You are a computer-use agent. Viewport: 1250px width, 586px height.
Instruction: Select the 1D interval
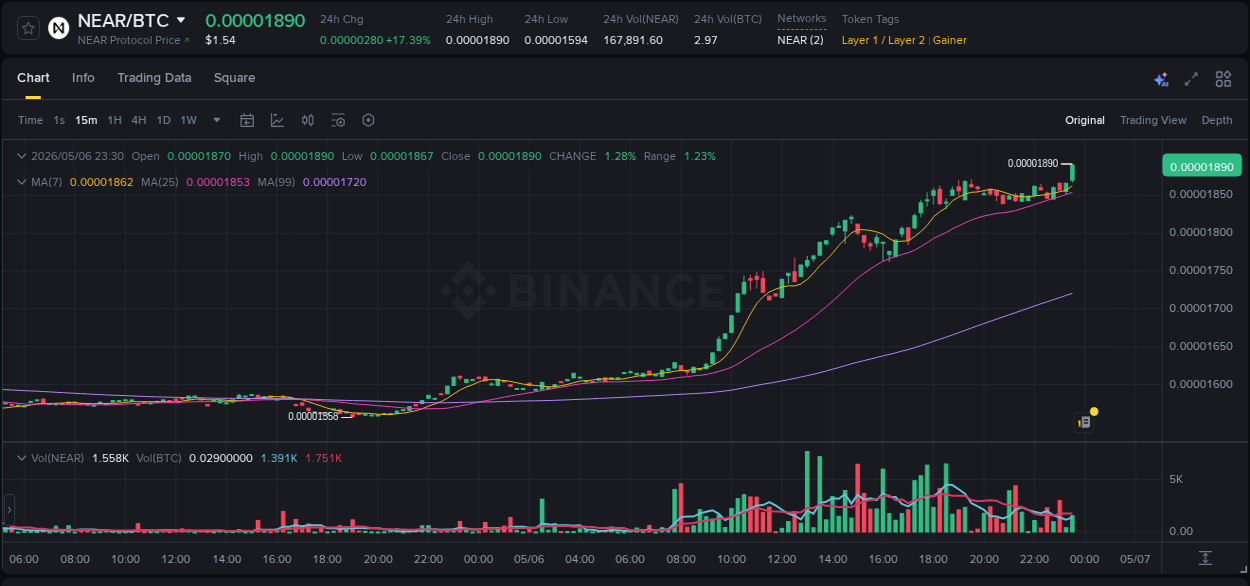163,120
